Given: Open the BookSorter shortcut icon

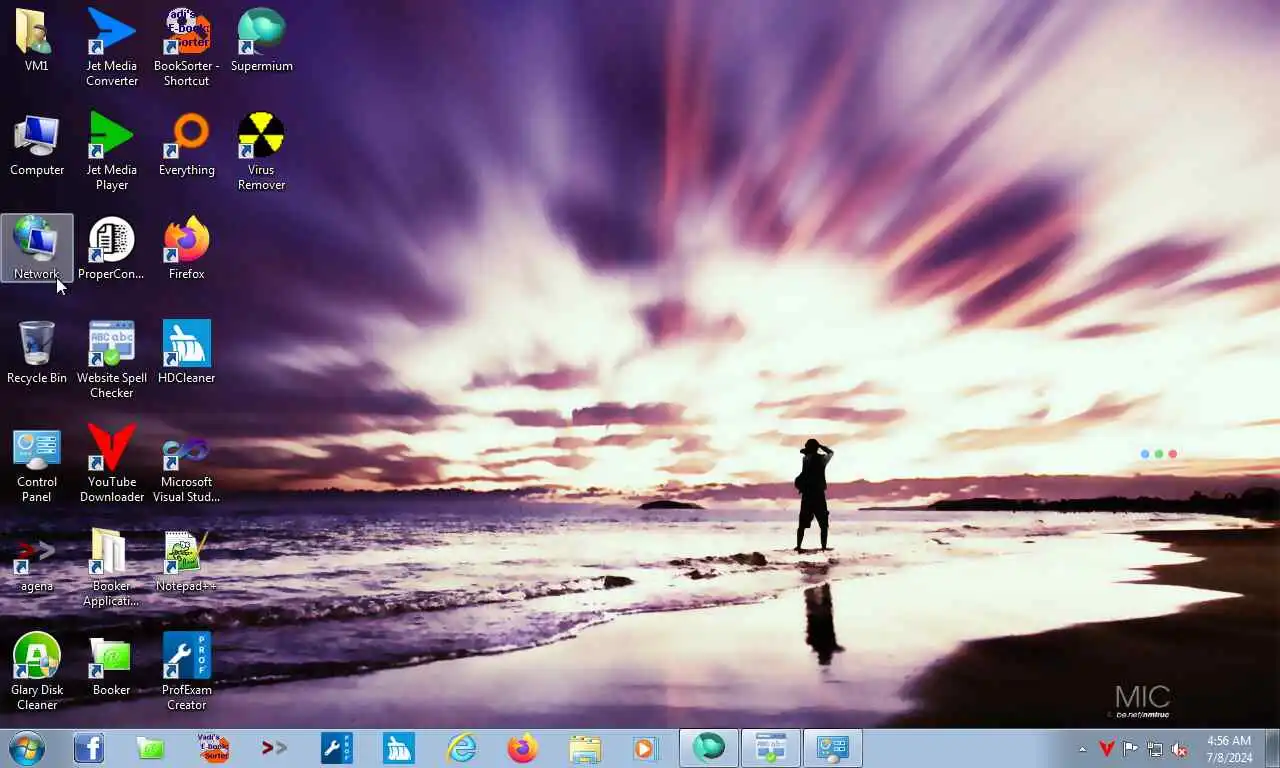Looking at the screenshot, I should pyautogui.click(x=187, y=47).
